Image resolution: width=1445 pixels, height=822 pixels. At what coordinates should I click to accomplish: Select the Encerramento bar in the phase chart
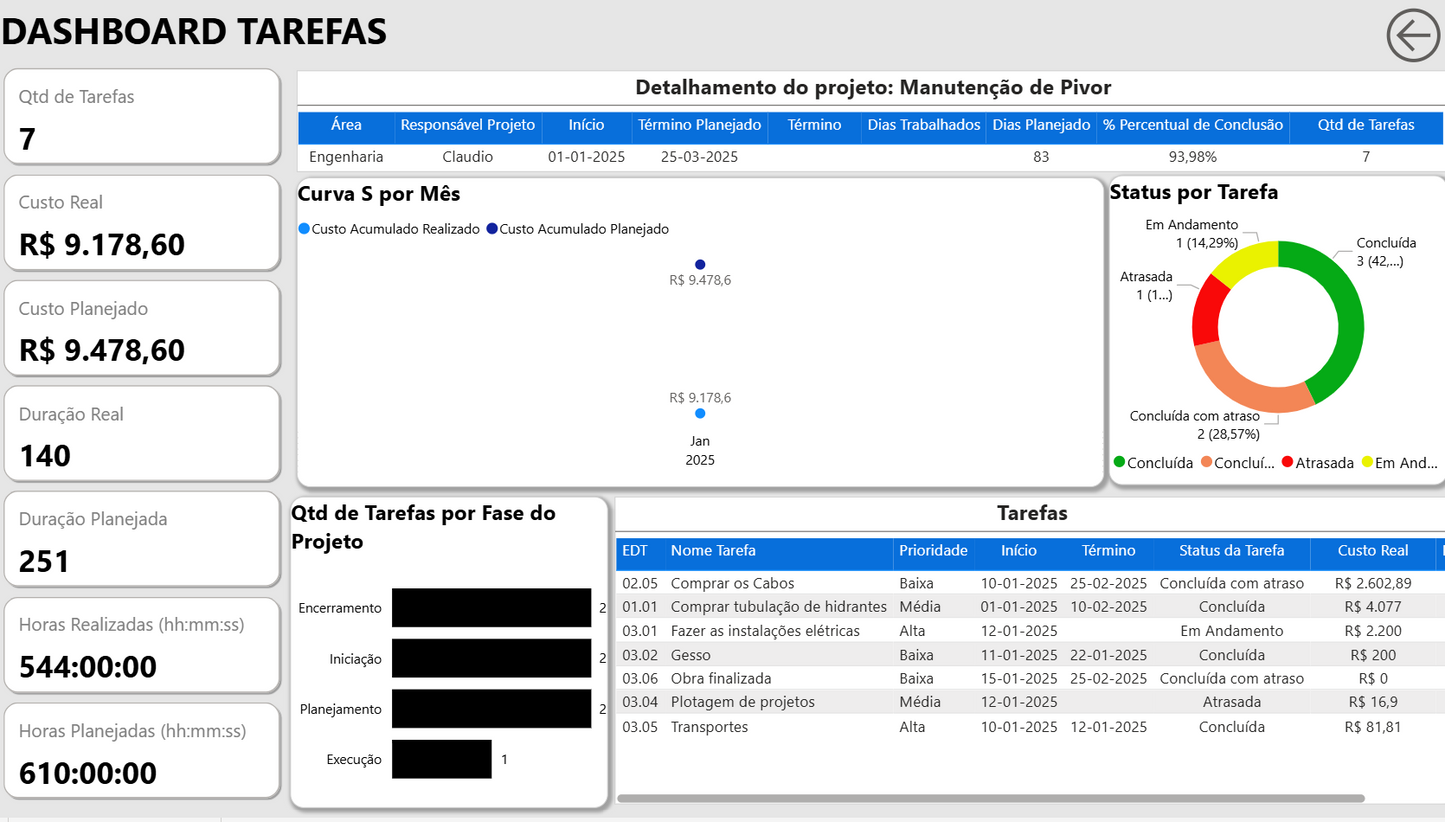tap(490, 608)
